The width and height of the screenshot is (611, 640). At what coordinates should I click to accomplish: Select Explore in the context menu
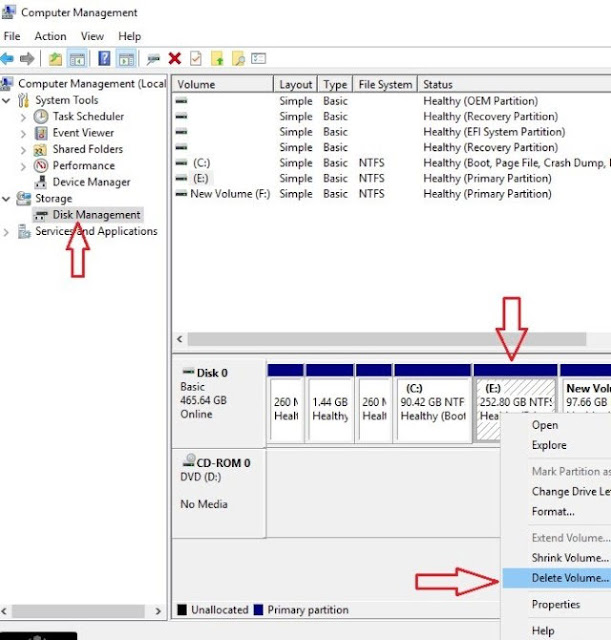point(557,445)
